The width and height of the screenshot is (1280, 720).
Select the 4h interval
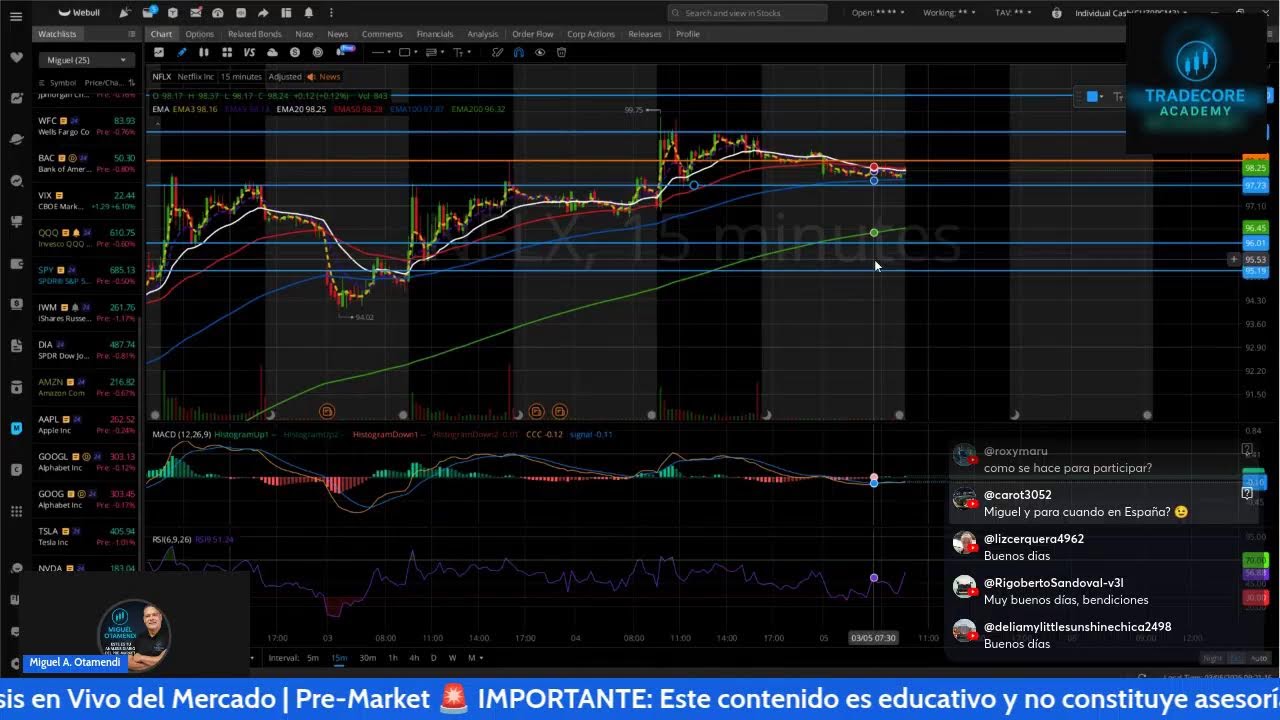[x=414, y=658]
